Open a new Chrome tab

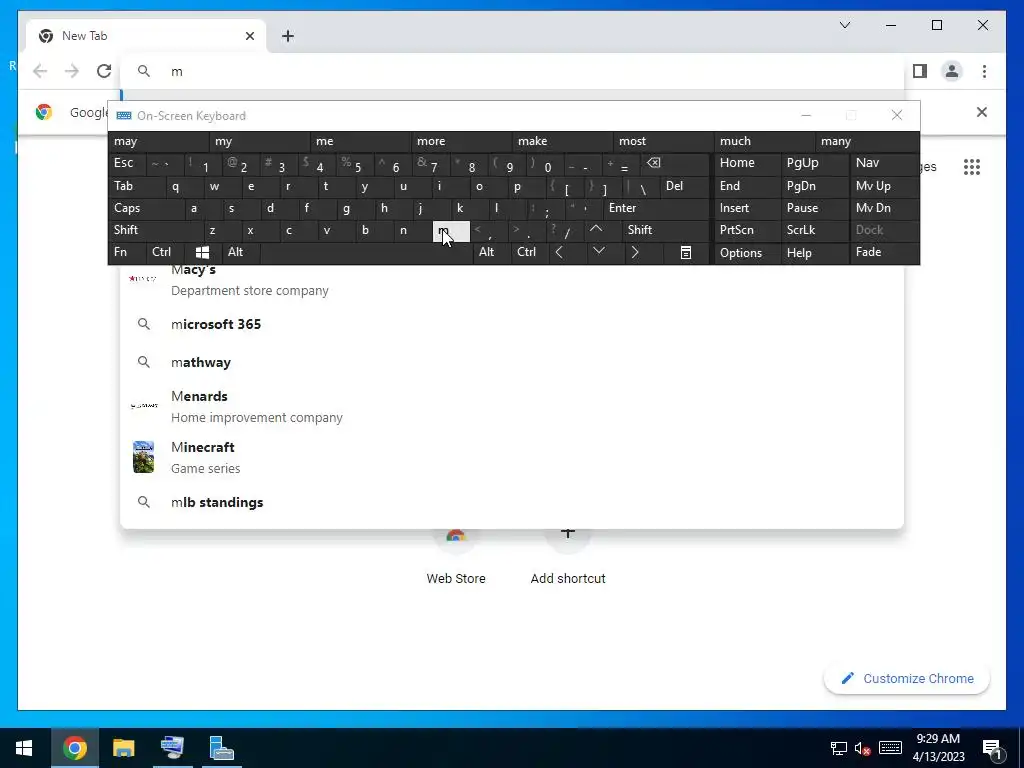click(x=288, y=36)
